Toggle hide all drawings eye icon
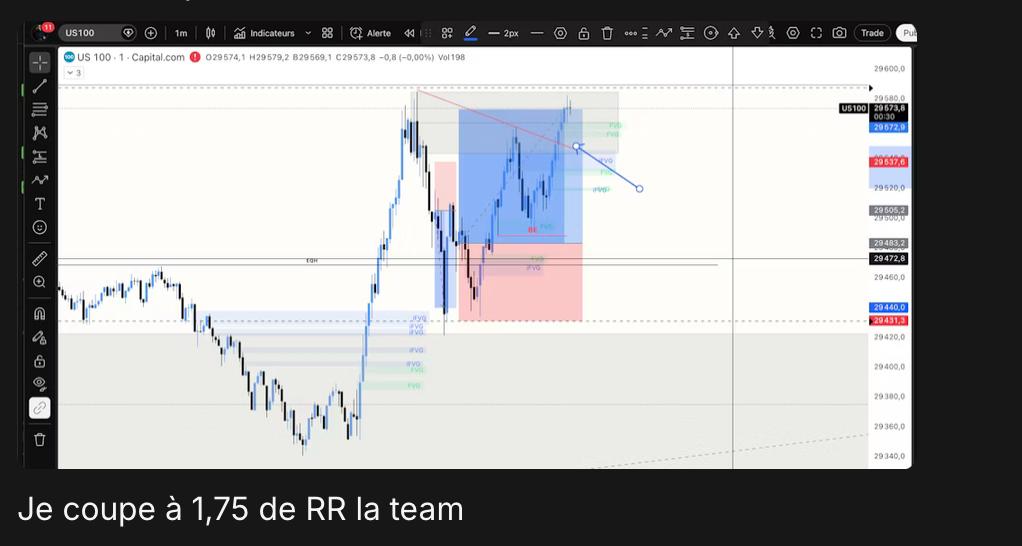This screenshot has width=1022, height=546. (40, 384)
